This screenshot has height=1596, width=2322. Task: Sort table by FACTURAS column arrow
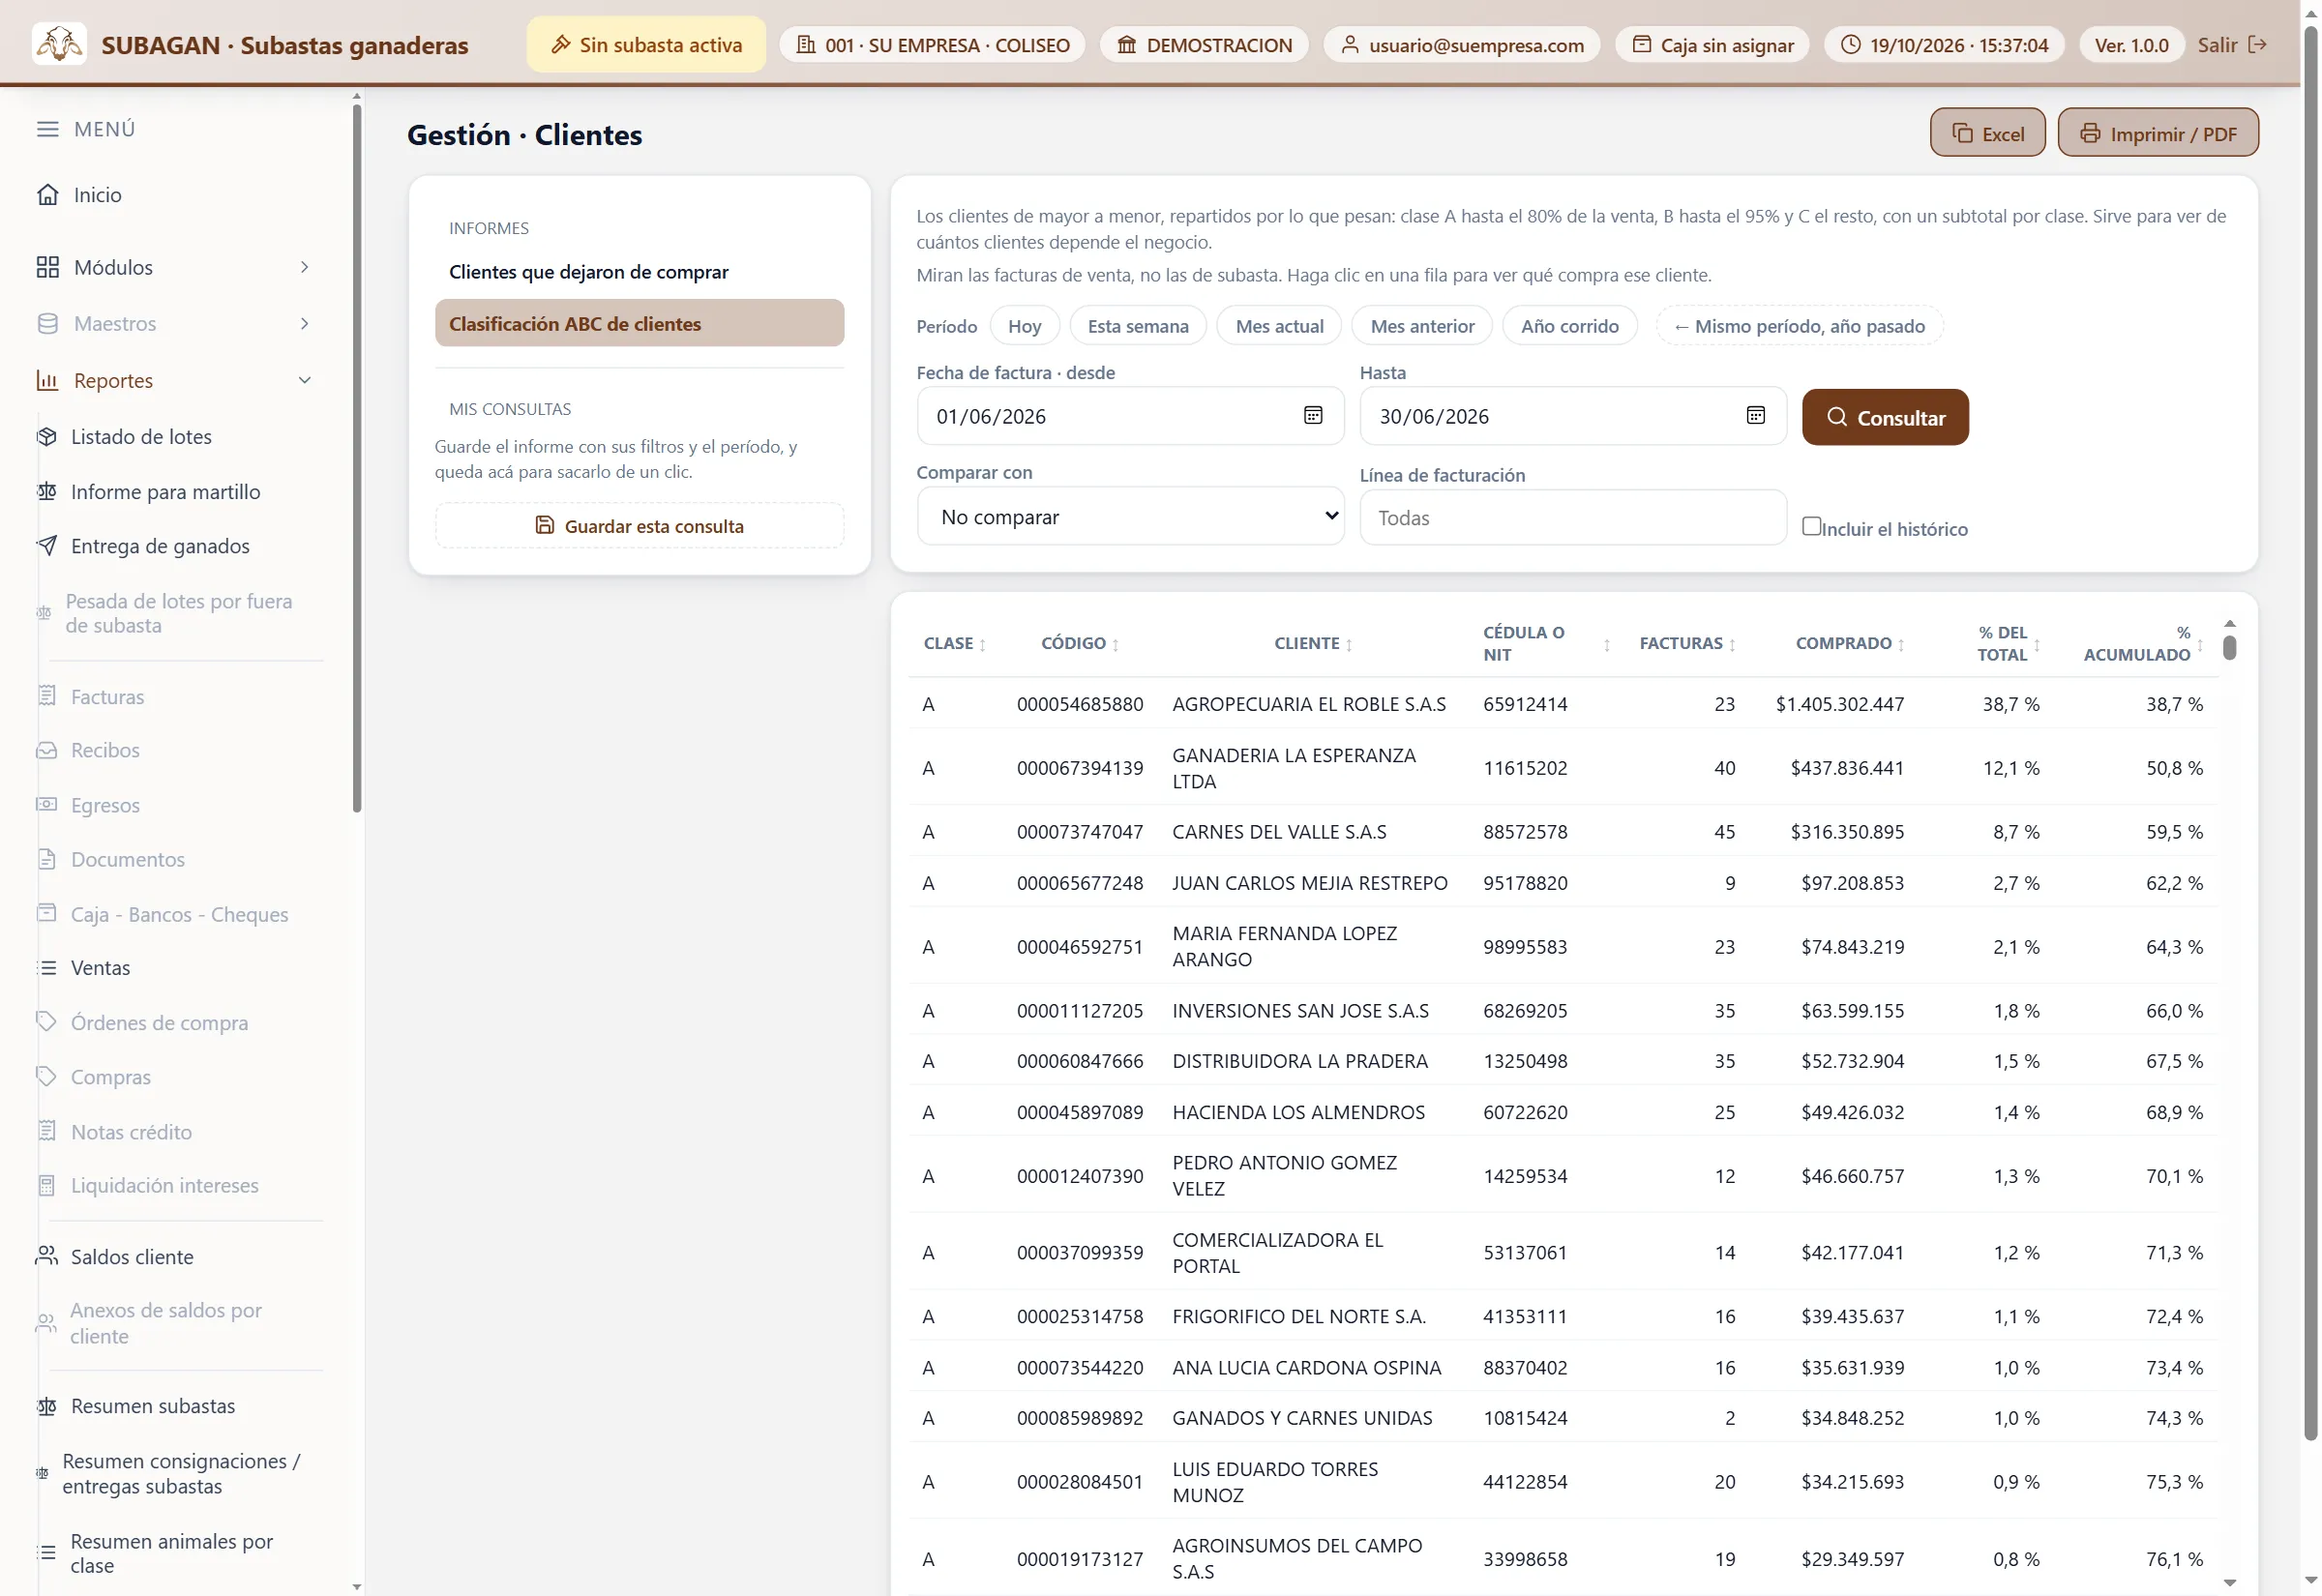click(x=1732, y=645)
